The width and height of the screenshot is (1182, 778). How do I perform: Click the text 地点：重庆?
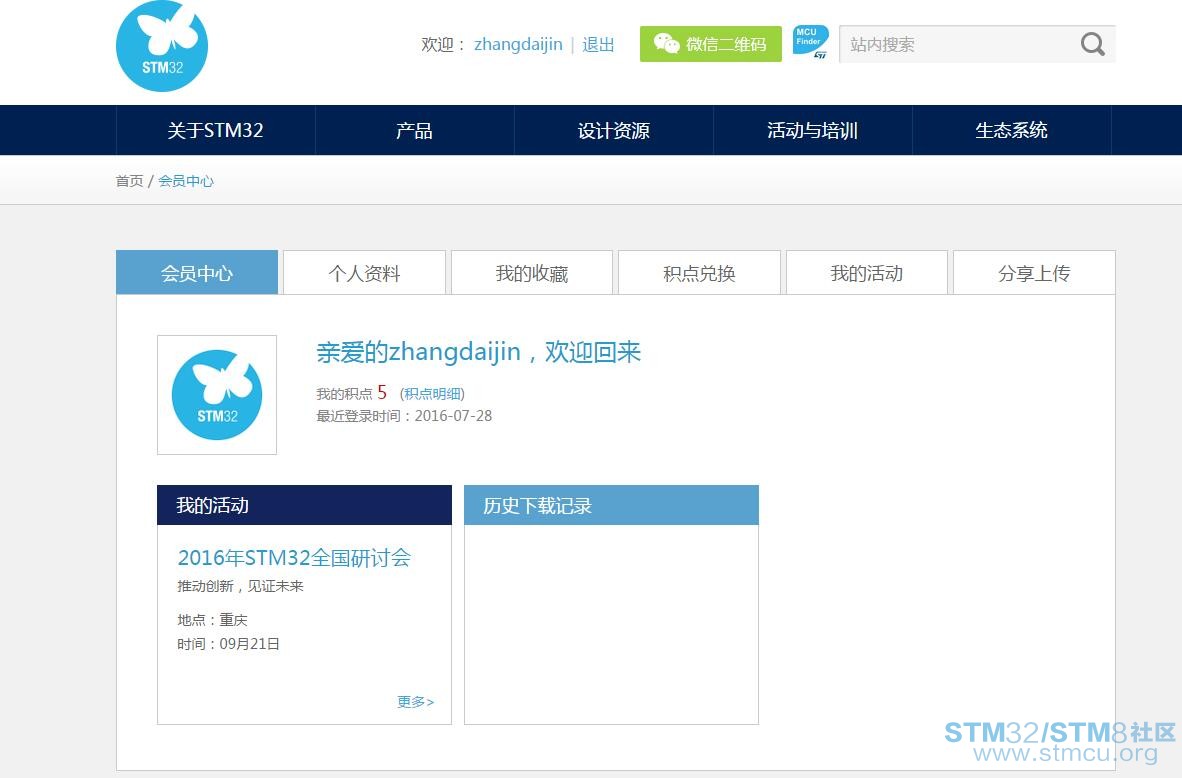tap(213, 620)
